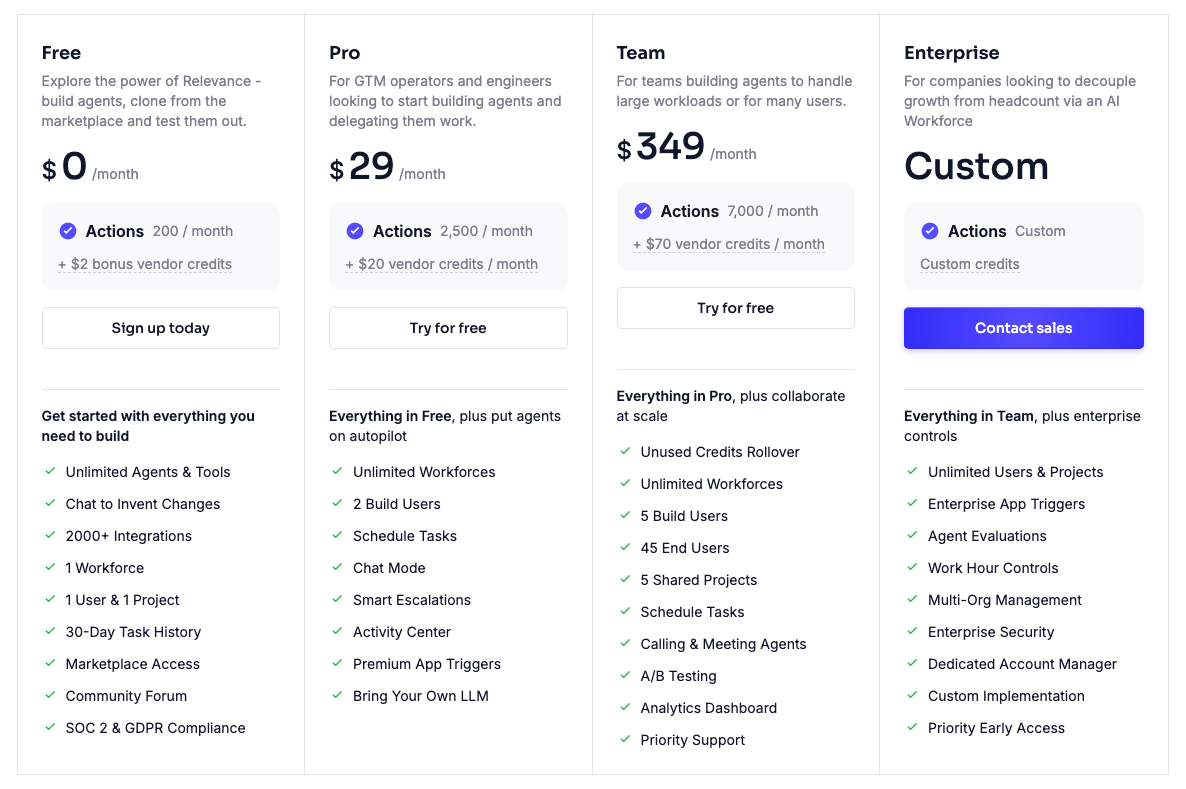Screen dimensions: 1186x789
Task: Click the Team plan Actions checkmark badge
Action: pos(643,211)
